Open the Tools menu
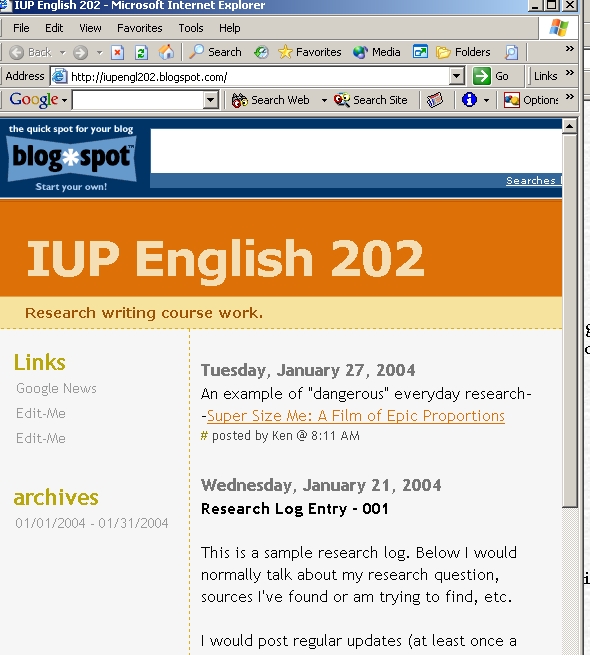The width and height of the screenshot is (590, 655). (x=191, y=28)
